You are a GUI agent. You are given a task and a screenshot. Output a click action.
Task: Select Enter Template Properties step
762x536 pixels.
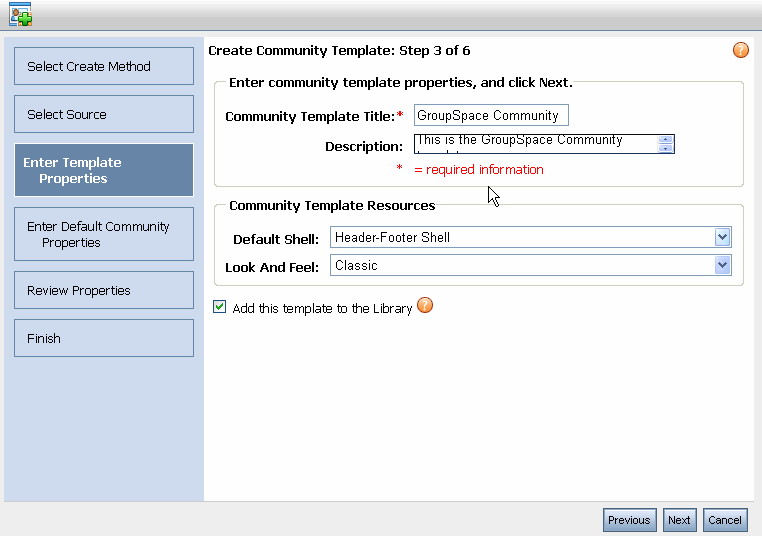pos(104,170)
